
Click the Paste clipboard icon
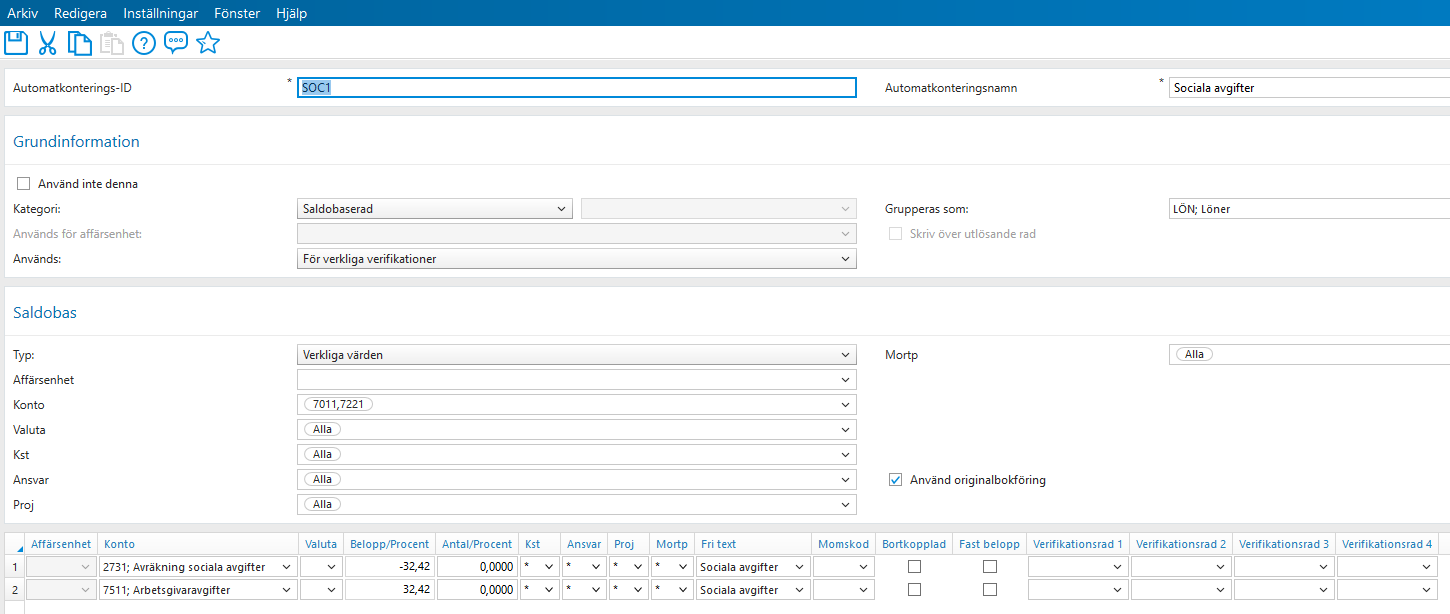(111, 42)
